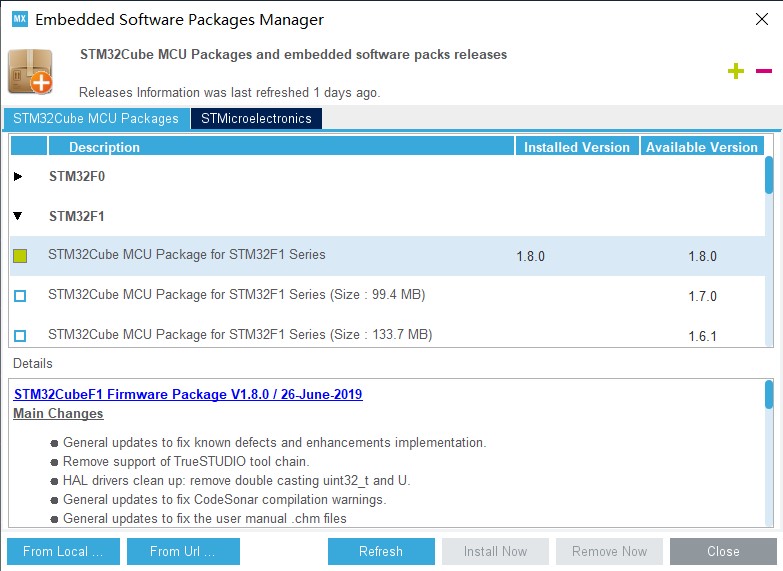Click installed version 1.8.0 cell
This screenshot has width=783, height=571.
(530, 256)
